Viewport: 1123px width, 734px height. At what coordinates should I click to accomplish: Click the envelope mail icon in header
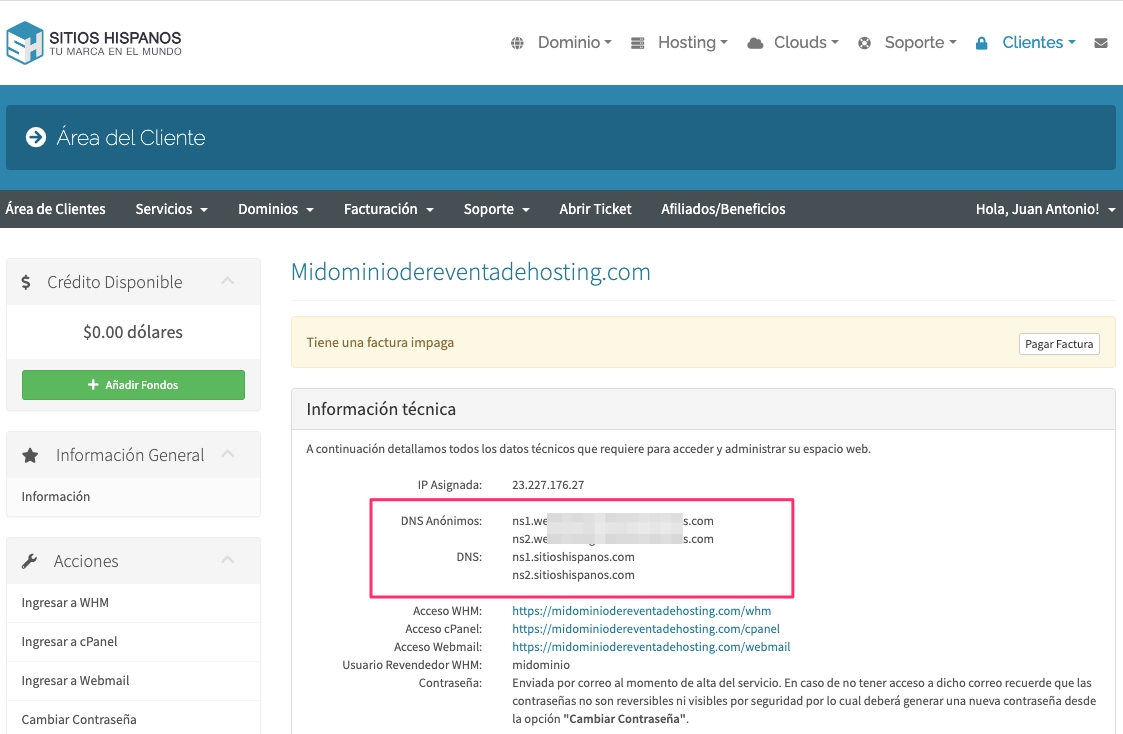pos(1101,43)
